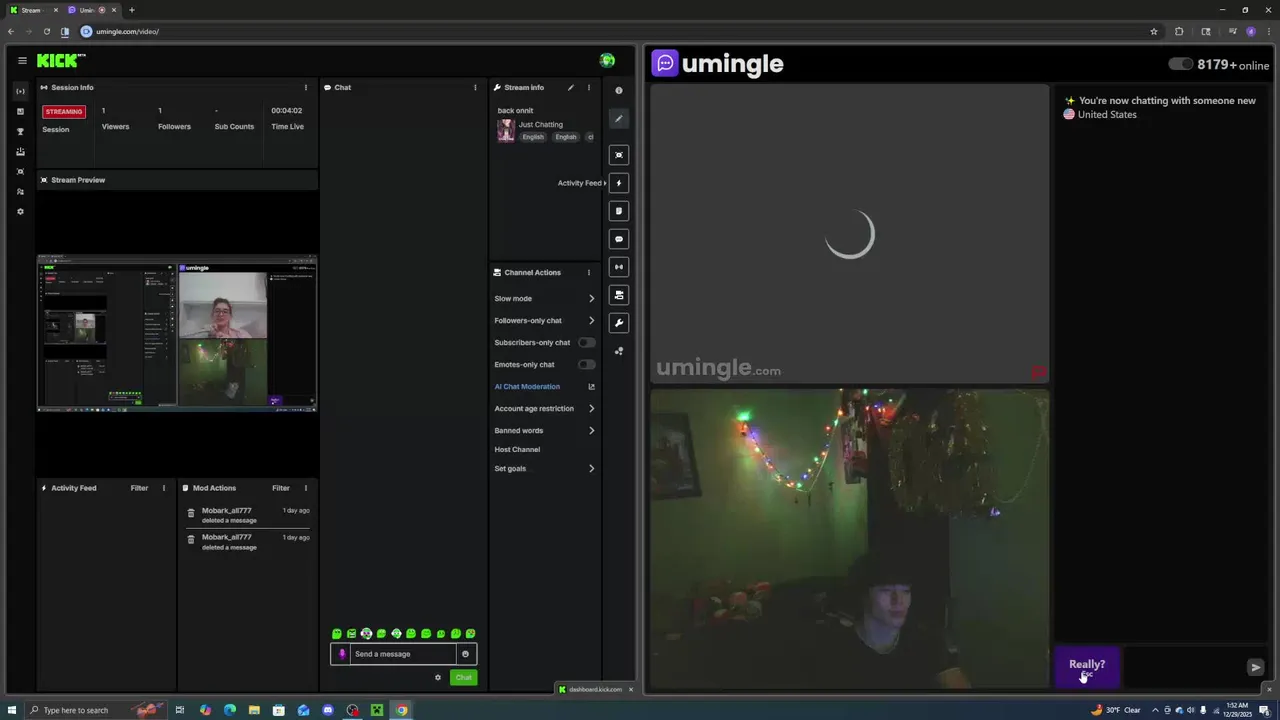This screenshot has height=720, width=1280.
Task: Open Channel Actions panel three-dot menu
Action: pos(588,272)
